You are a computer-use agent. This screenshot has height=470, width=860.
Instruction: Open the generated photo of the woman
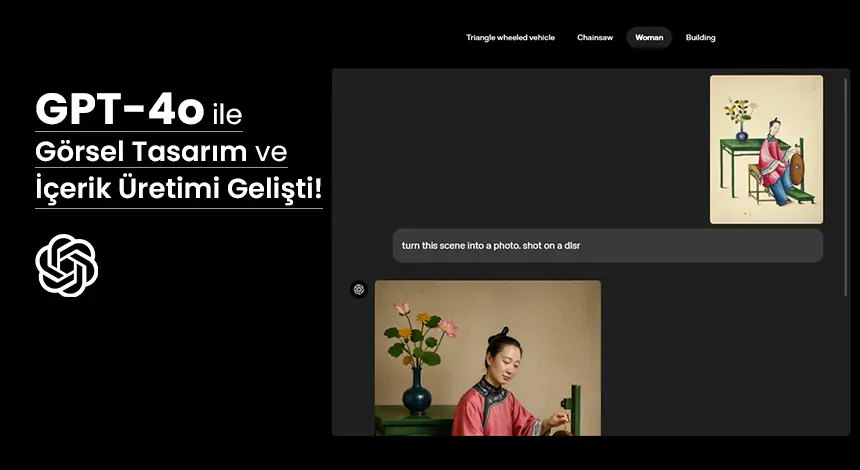point(488,358)
